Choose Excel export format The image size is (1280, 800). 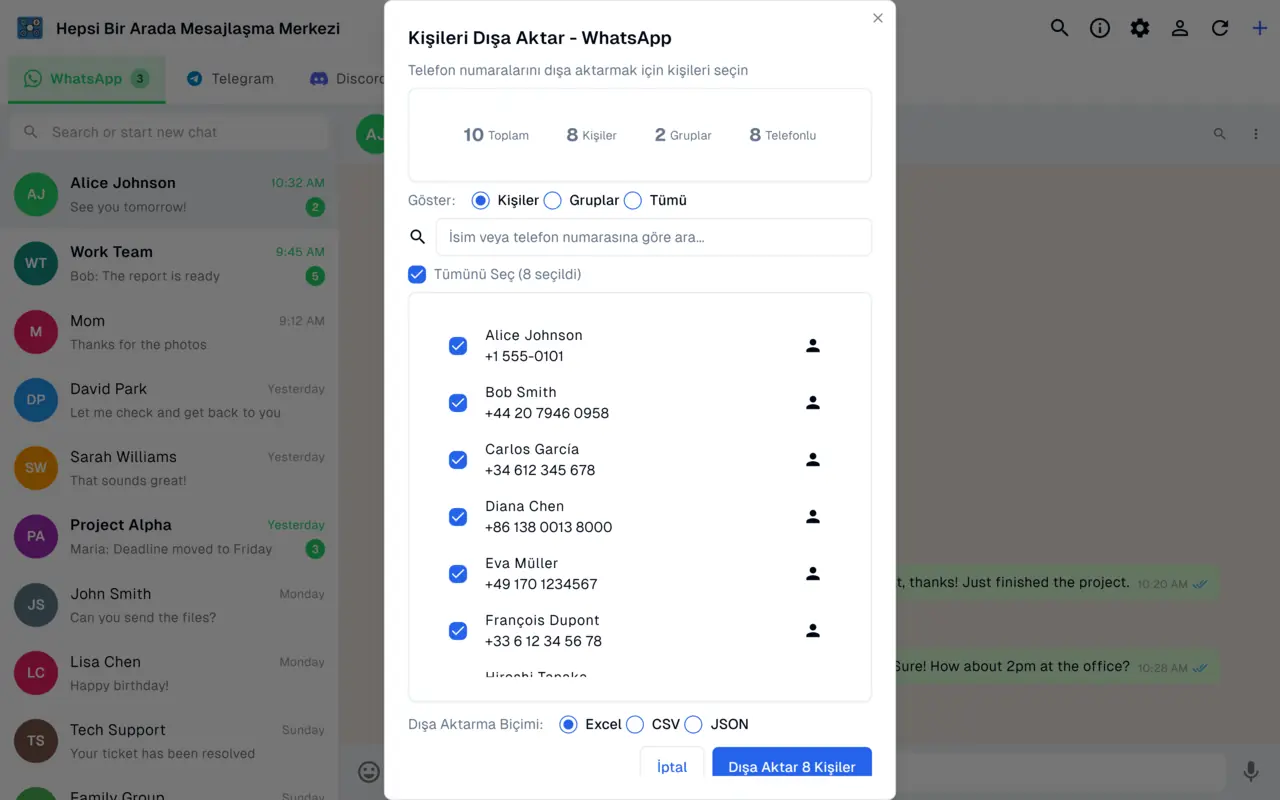coord(568,724)
